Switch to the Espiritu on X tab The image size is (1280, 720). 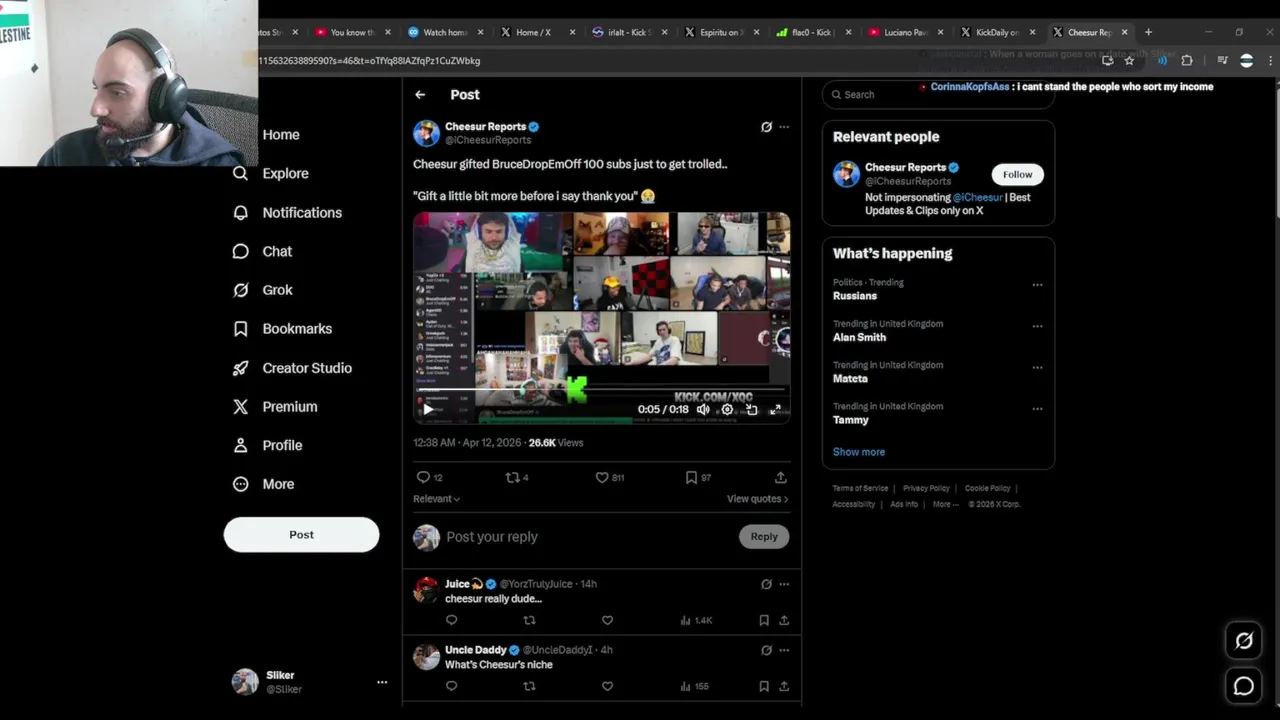(722, 32)
